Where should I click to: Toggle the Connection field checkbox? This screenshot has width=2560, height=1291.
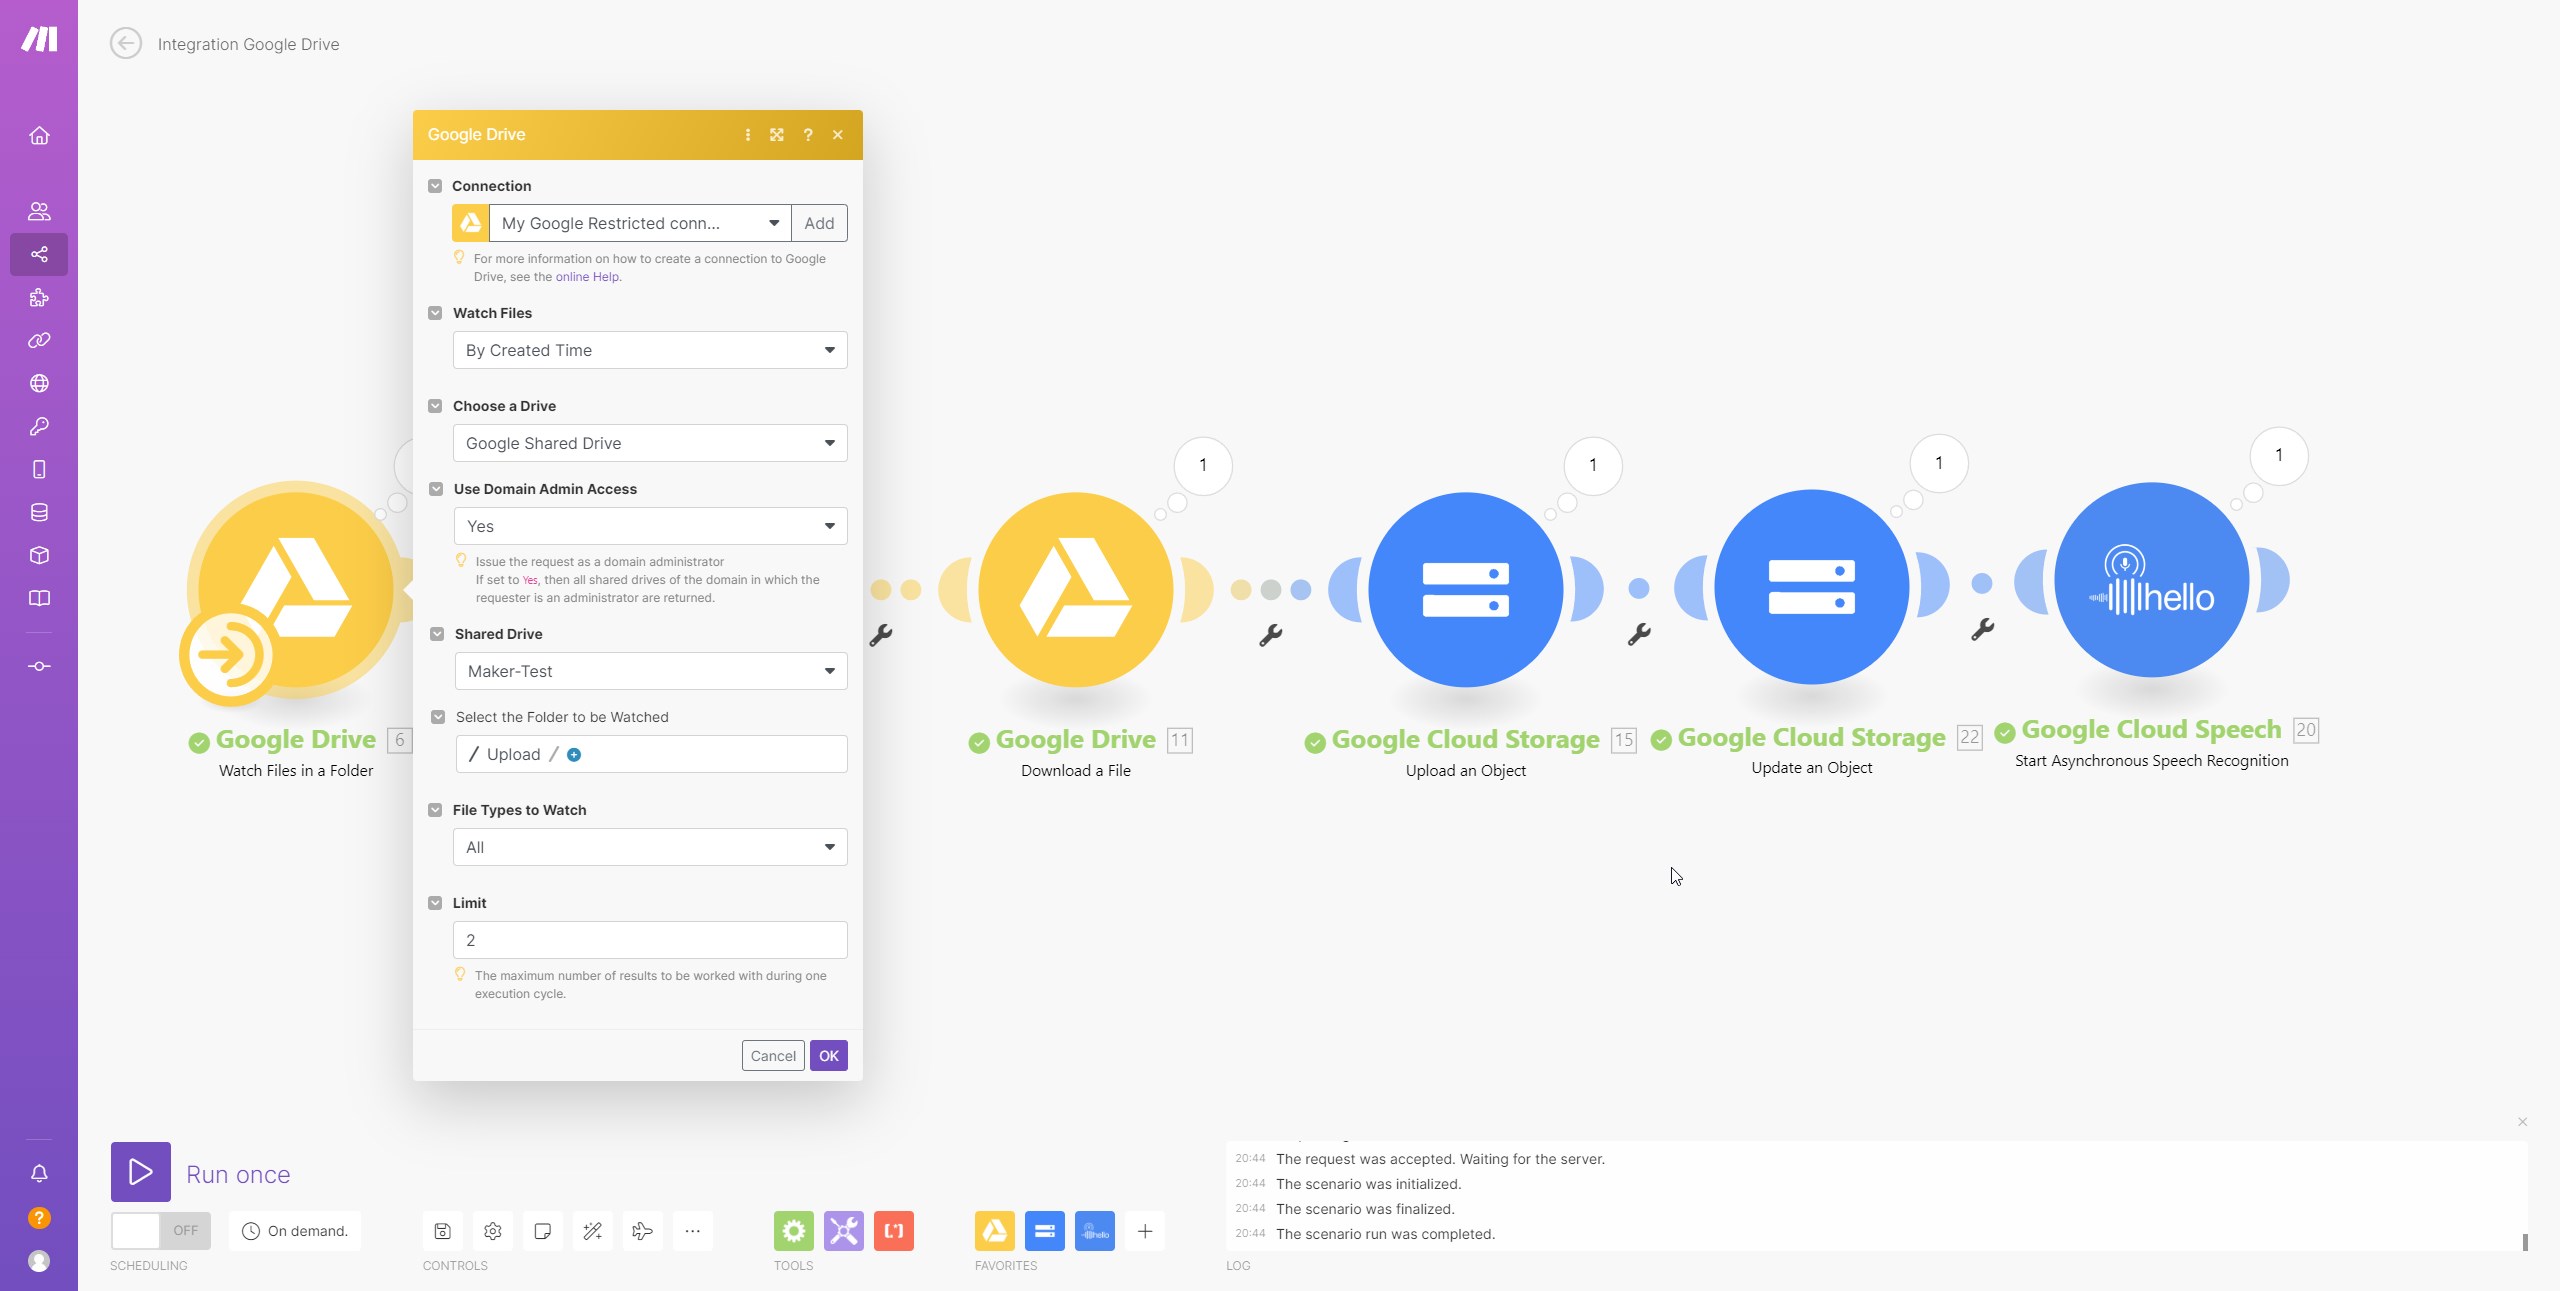click(x=435, y=186)
